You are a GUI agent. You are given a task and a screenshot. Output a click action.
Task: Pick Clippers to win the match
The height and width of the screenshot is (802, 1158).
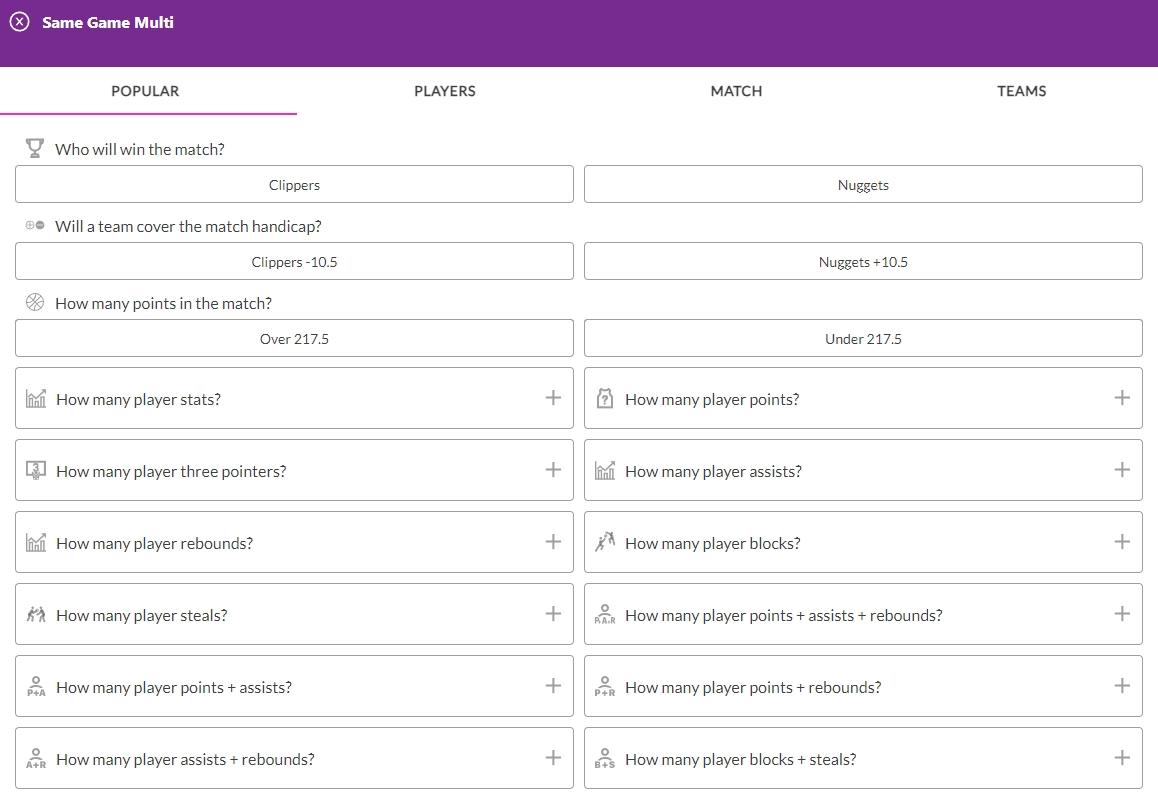click(294, 185)
